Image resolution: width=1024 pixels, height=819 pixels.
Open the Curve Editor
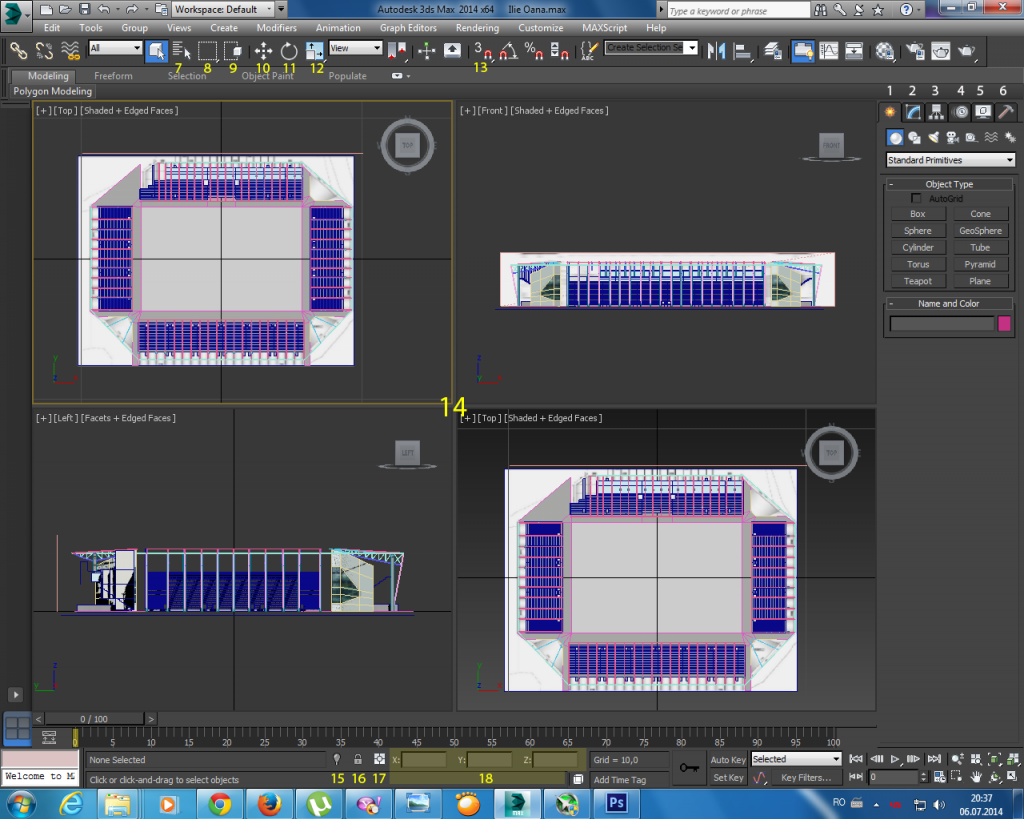coord(829,50)
